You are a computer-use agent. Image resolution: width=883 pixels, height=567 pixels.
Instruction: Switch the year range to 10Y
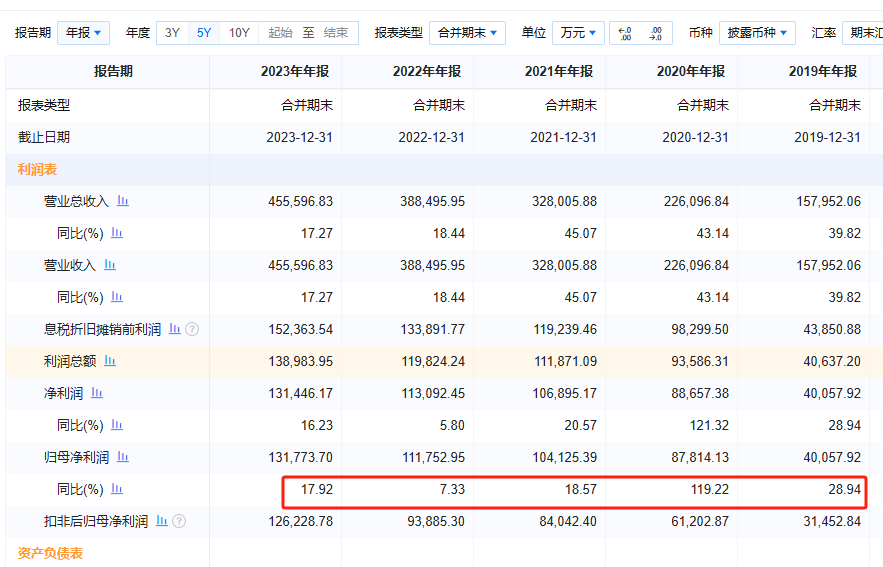(x=239, y=33)
